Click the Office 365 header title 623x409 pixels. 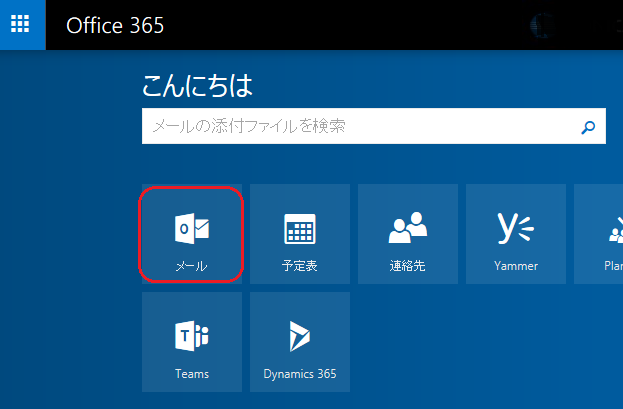click(115, 26)
